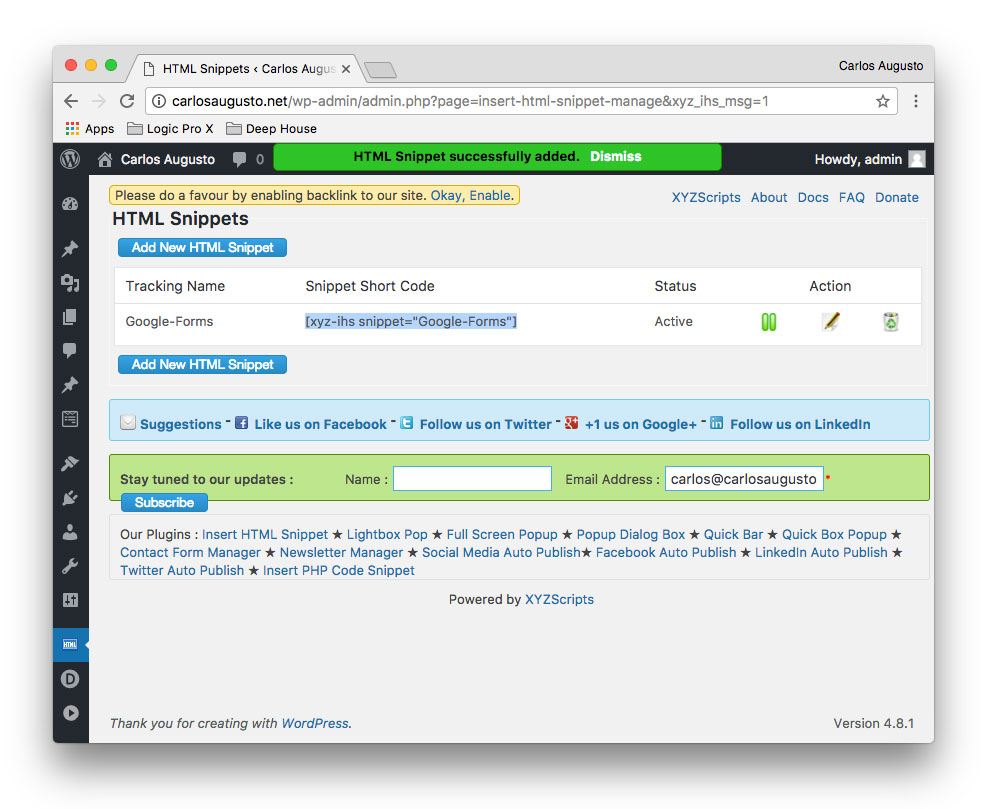The height and width of the screenshot is (809, 993).
Task: Focus the Name input field
Action: tap(472, 478)
